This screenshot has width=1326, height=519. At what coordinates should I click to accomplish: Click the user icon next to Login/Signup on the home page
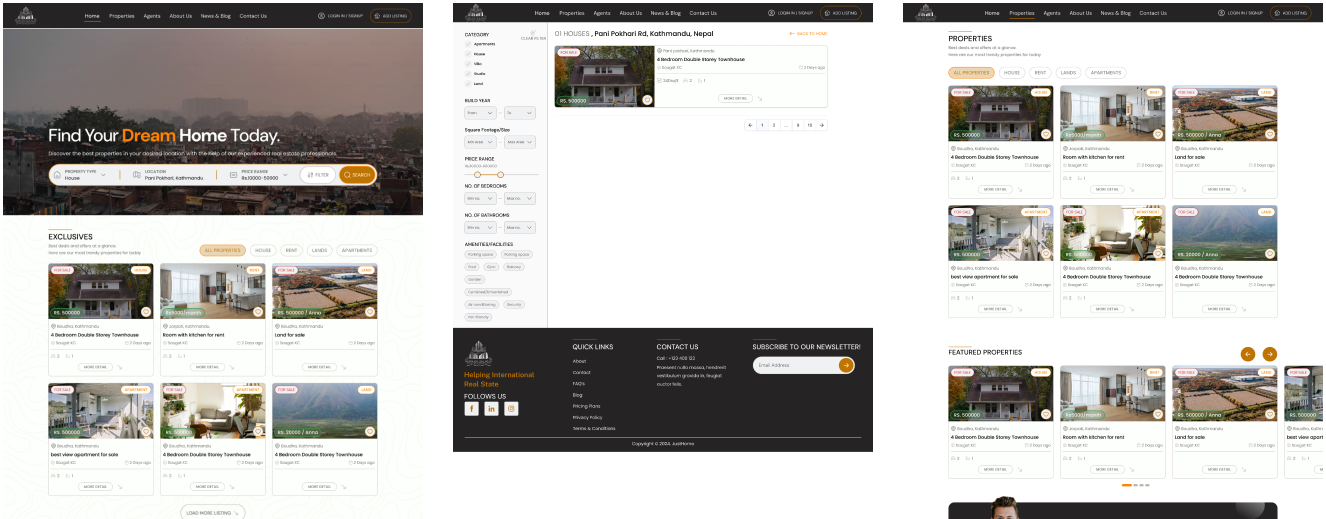321,16
